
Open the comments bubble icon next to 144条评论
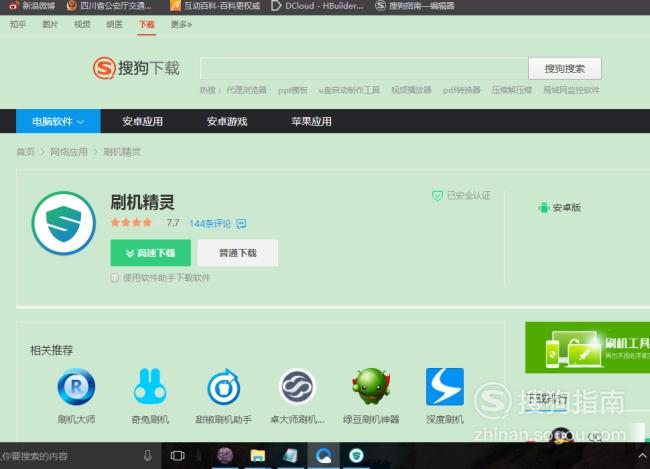click(x=241, y=224)
